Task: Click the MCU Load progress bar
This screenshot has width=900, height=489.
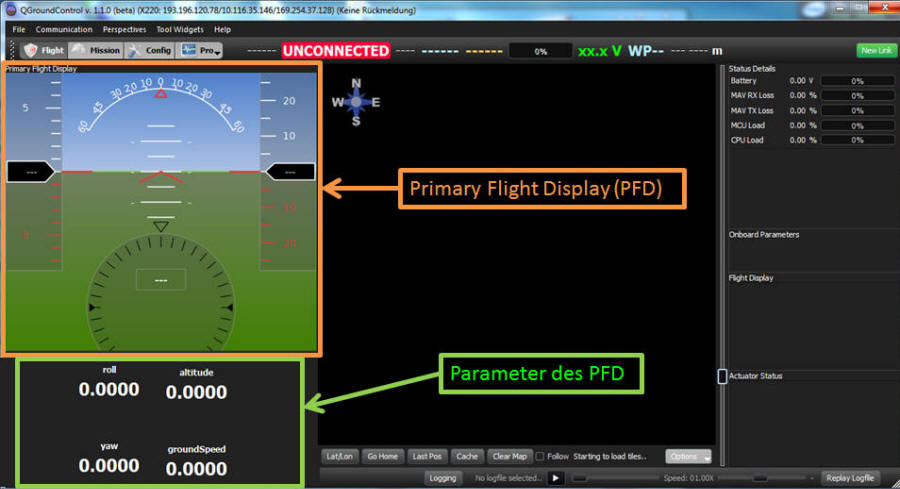Action: (858, 125)
